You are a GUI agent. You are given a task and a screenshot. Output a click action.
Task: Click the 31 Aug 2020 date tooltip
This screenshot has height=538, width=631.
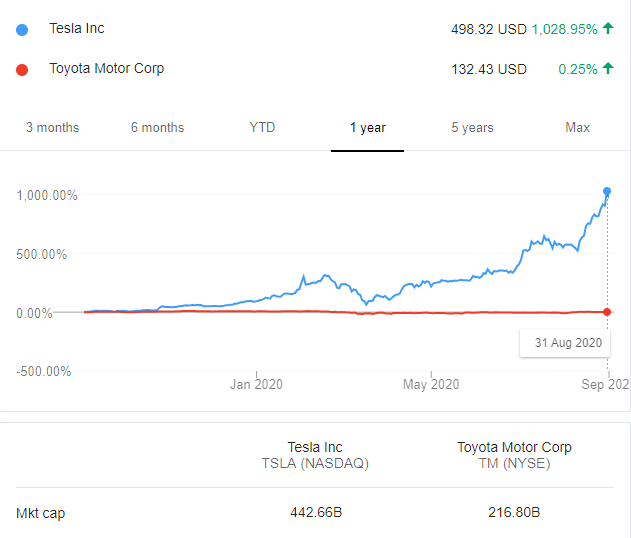coord(567,342)
